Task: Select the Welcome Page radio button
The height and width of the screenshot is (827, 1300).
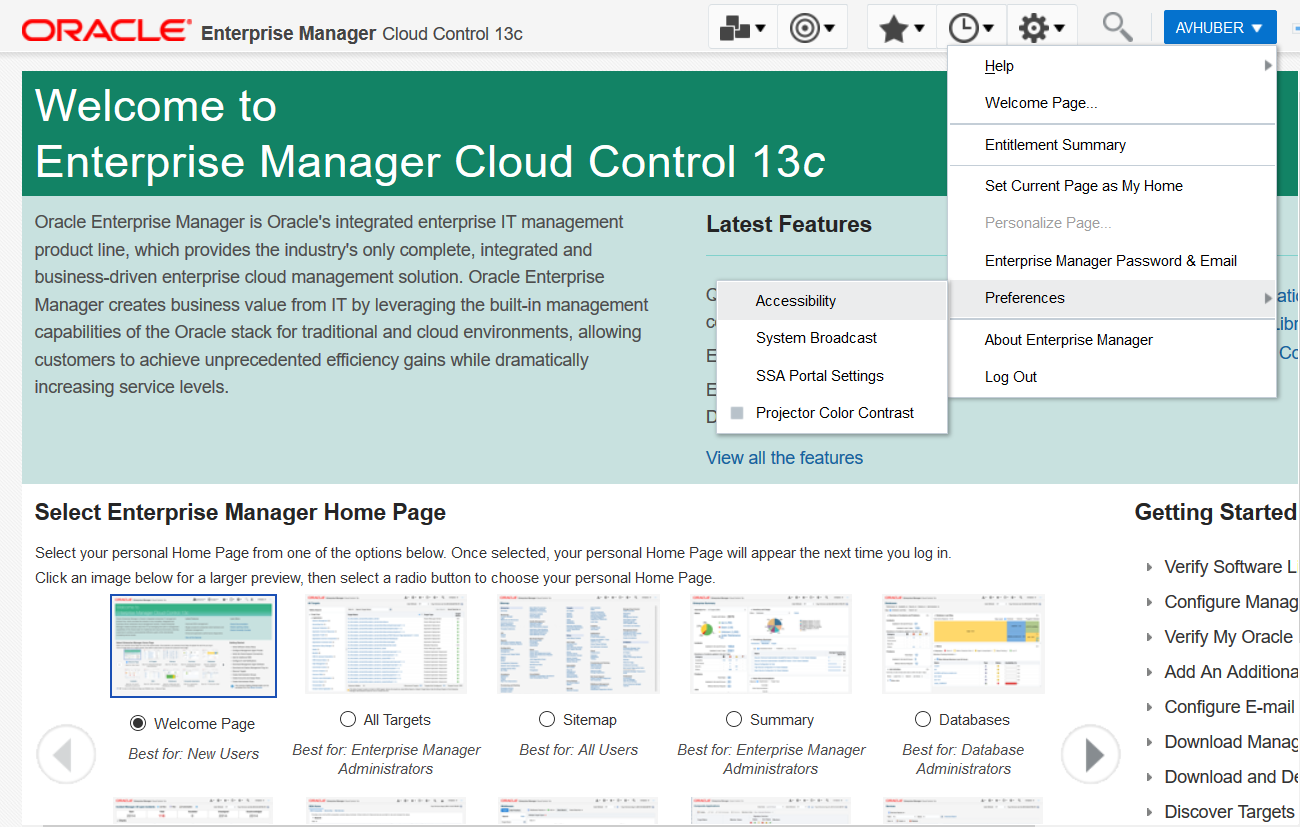Action: (138, 723)
